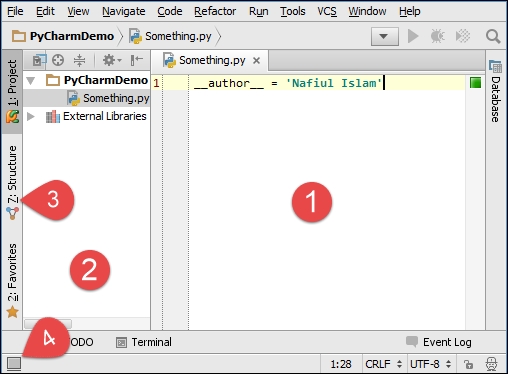Screen dimensions: 508x374
Task: Click Scroll from Source target icon
Action: point(58,60)
